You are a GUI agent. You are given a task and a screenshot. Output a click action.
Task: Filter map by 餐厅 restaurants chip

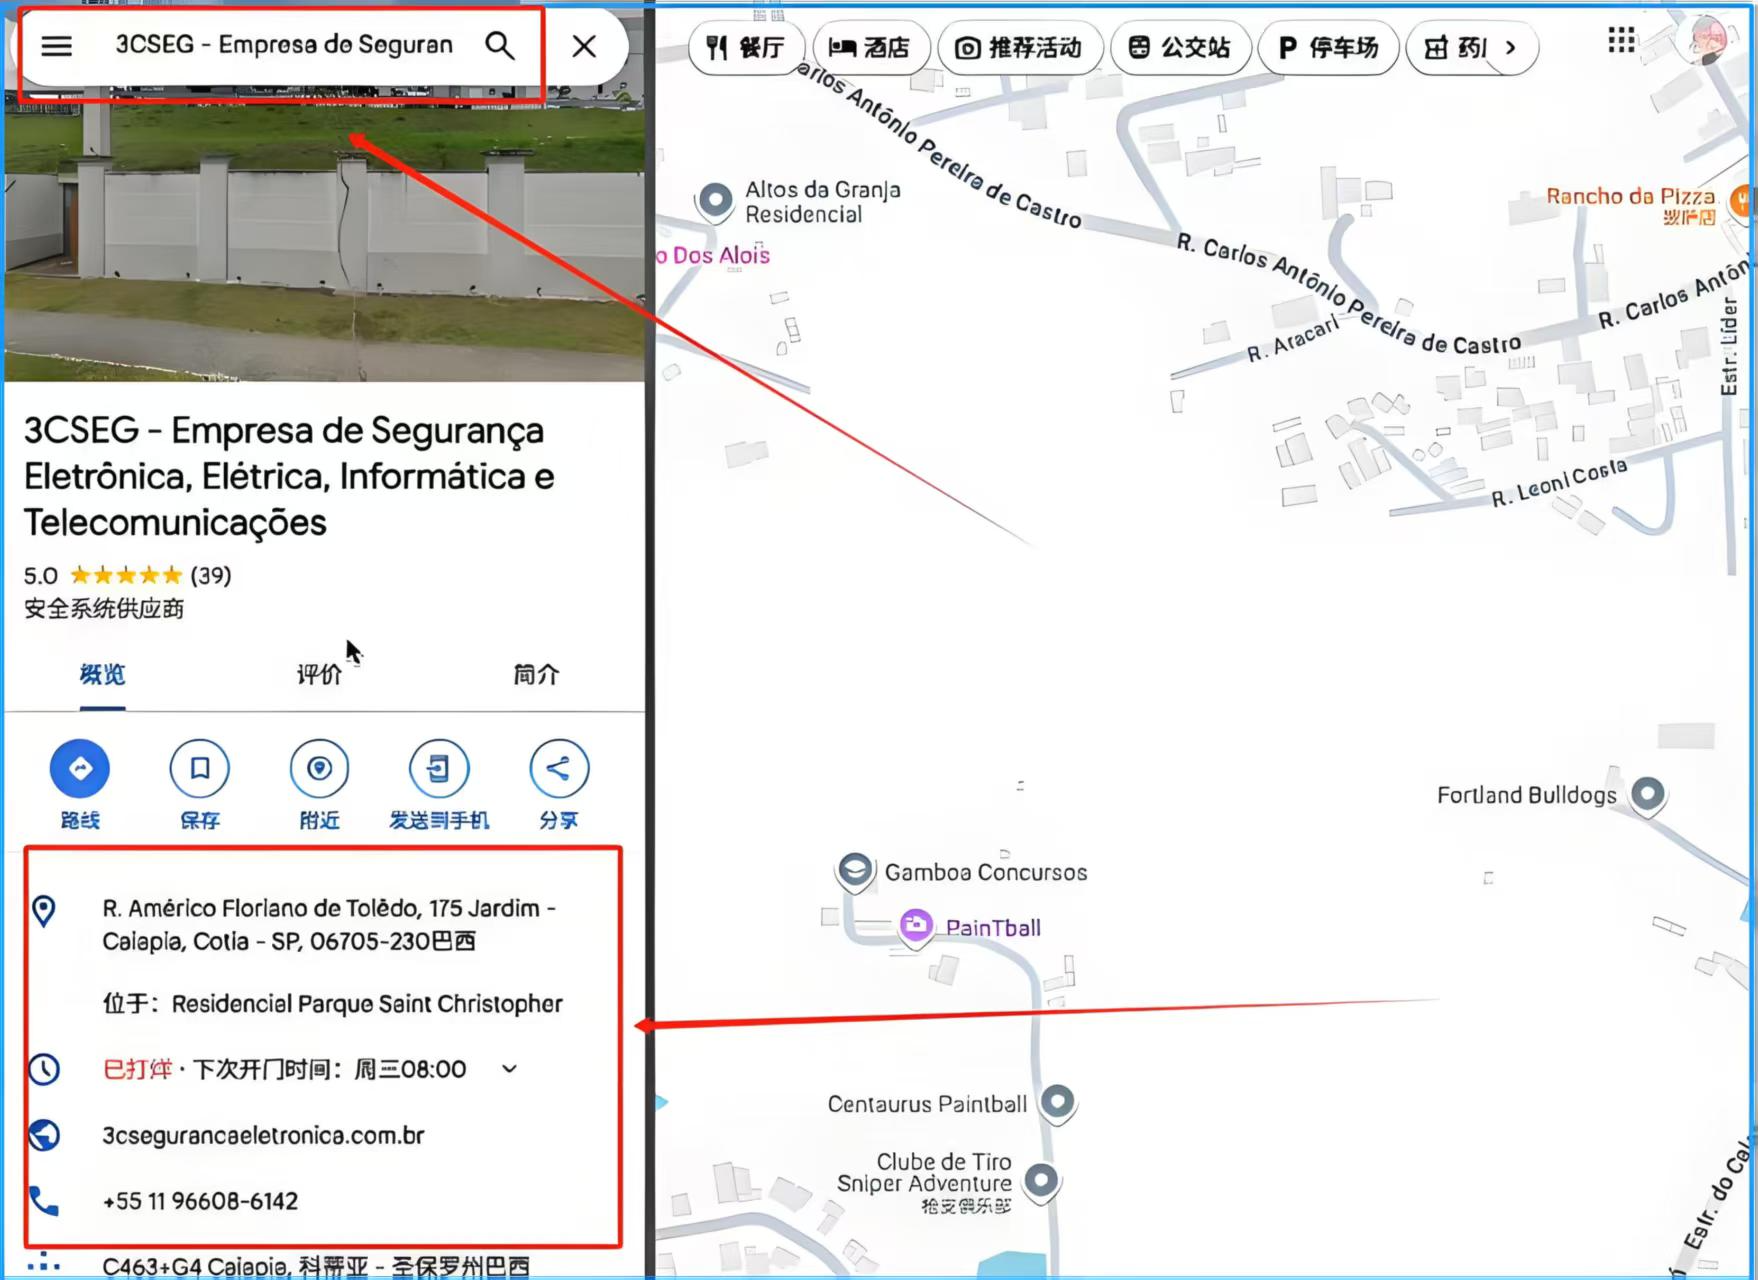(746, 47)
